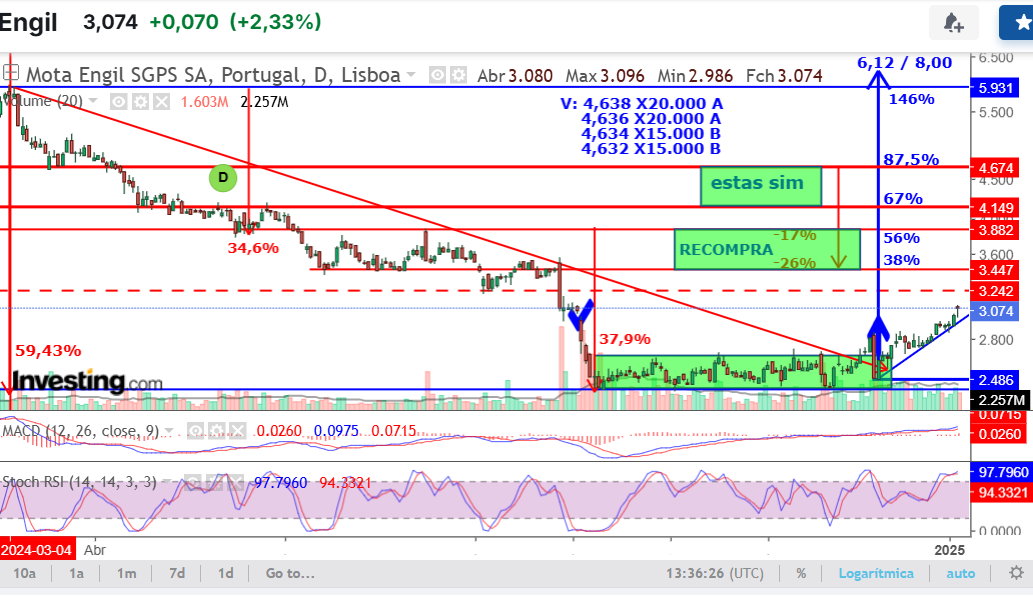Click the 2.486 price line label
Screen dimensions: 1033x596
[995, 380]
